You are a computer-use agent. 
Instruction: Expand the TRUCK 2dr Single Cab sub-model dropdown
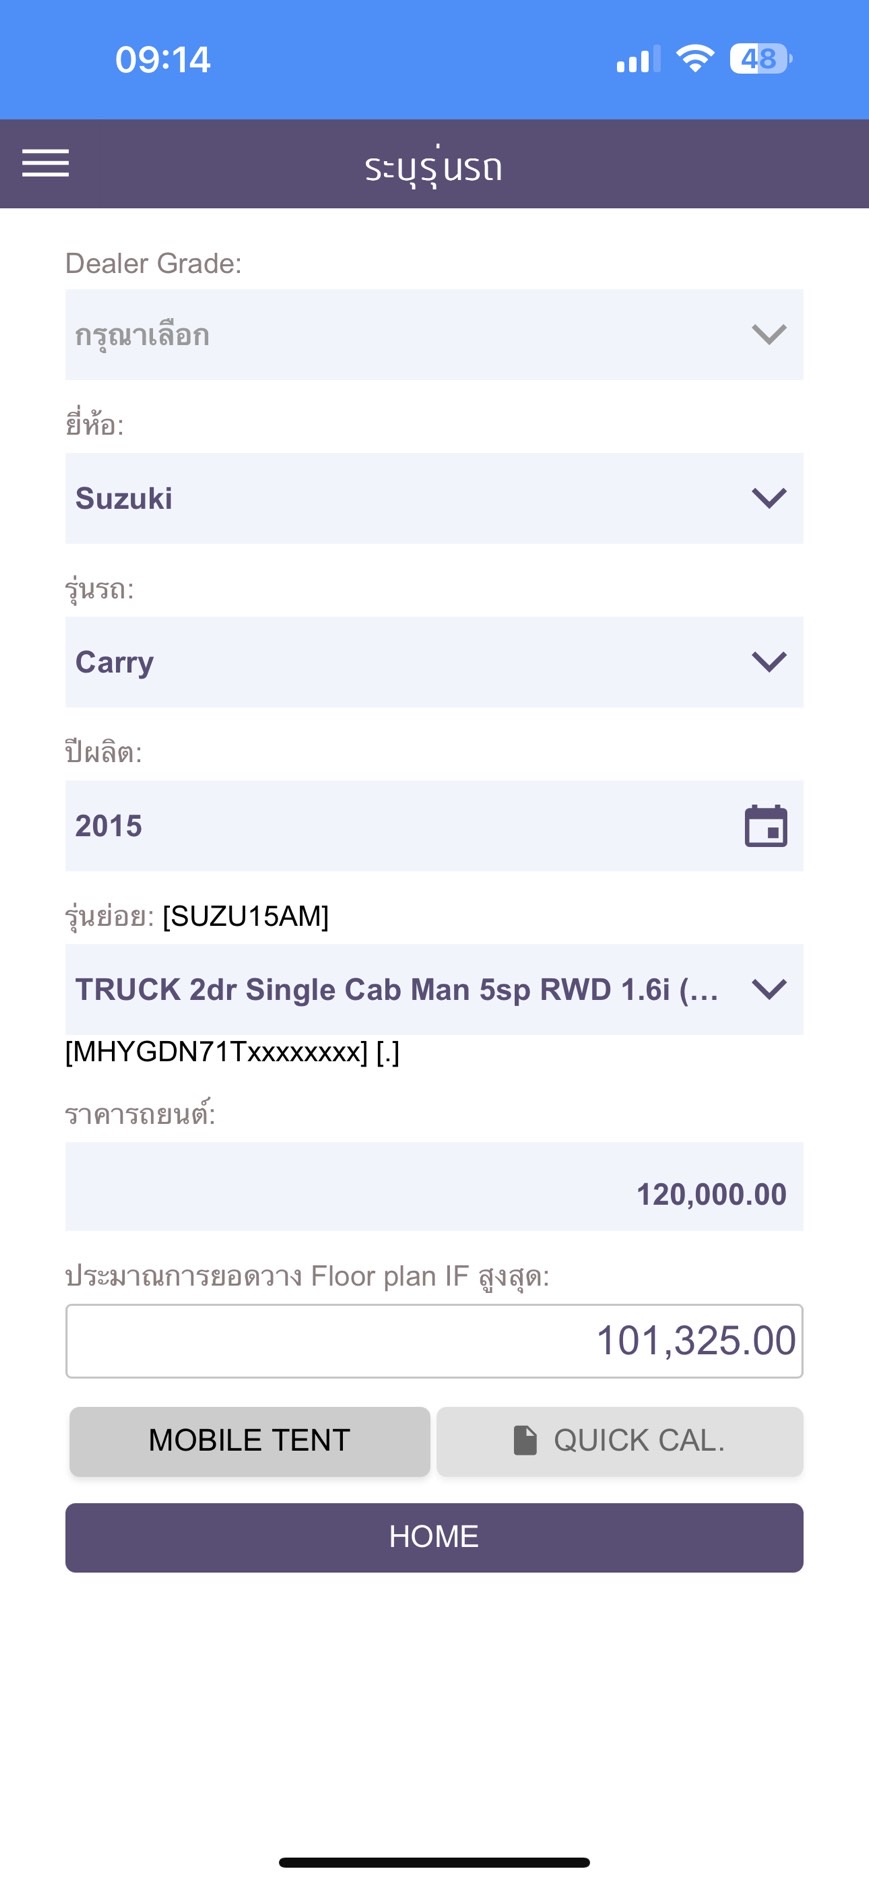pyautogui.click(x=434, y=989)
